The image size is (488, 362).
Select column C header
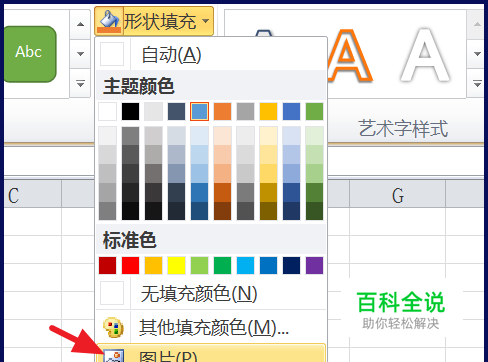point(33,195)
